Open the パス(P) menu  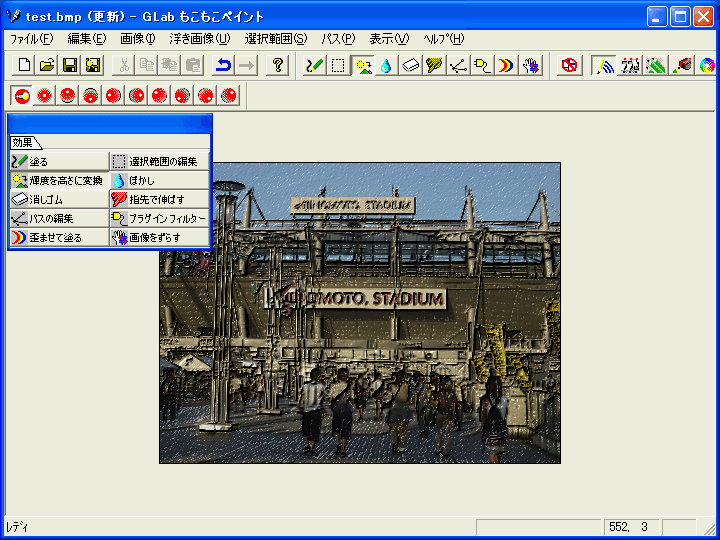(x=338, y=39)
